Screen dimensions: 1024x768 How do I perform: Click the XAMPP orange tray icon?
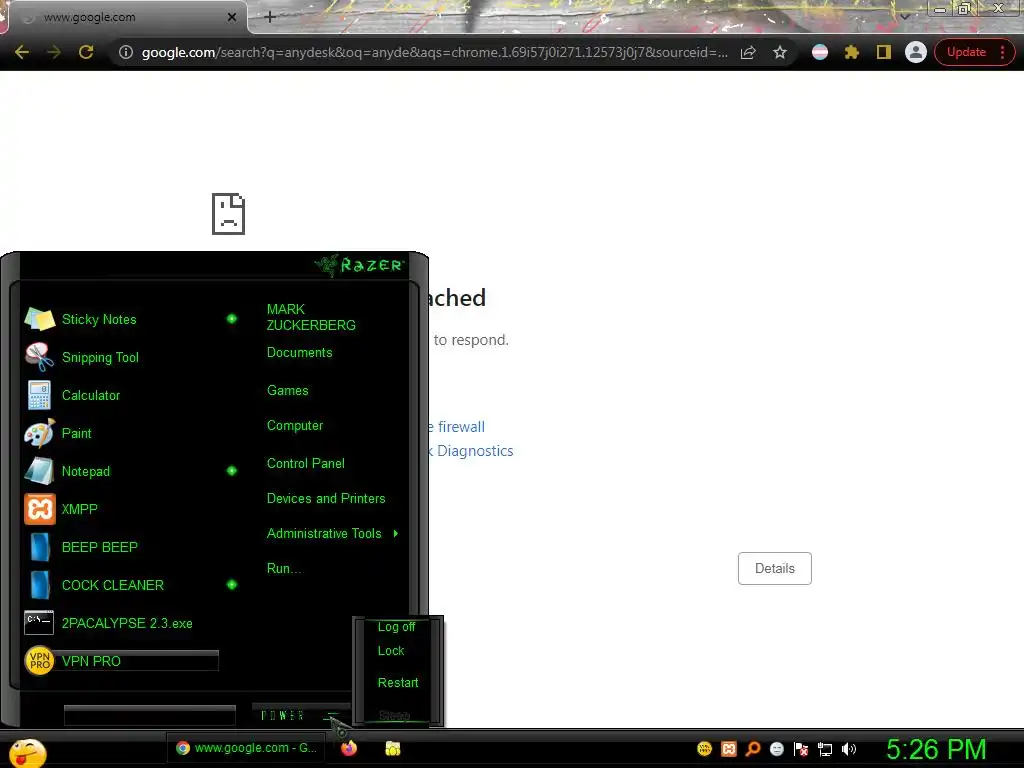(x=729, y=749)
